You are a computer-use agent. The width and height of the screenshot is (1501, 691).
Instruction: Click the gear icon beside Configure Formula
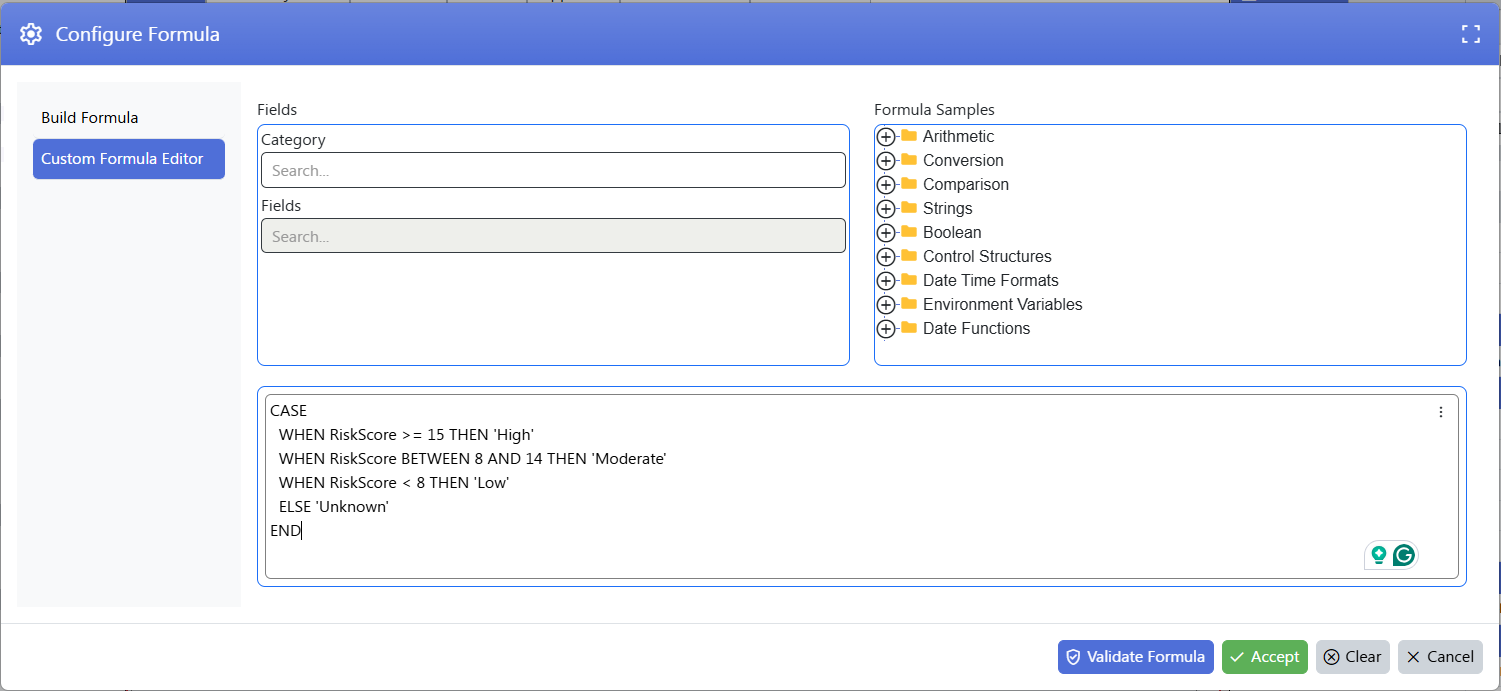[31, 34]
